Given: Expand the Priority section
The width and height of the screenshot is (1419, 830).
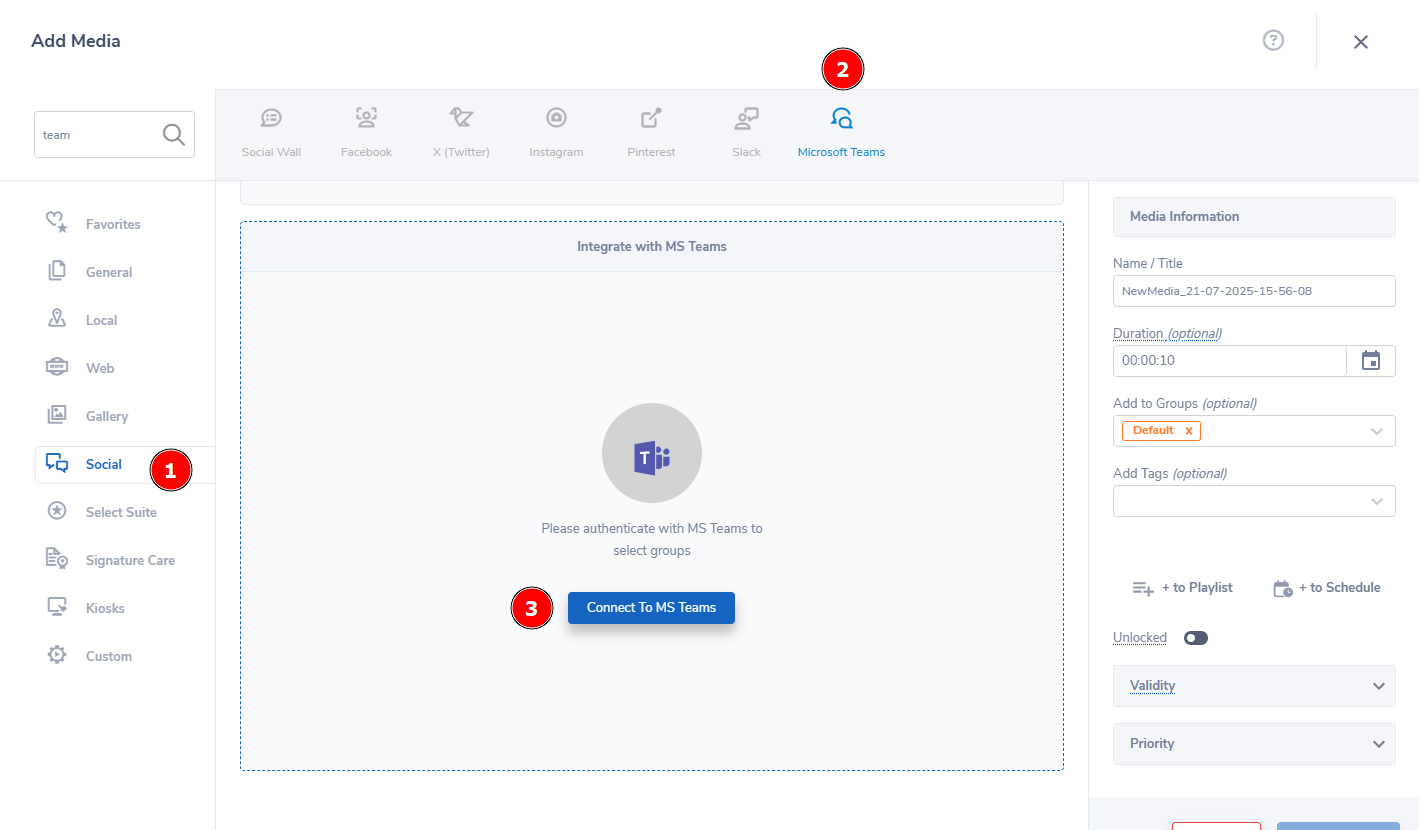Looking at the screenshot, I should 1254,744.
